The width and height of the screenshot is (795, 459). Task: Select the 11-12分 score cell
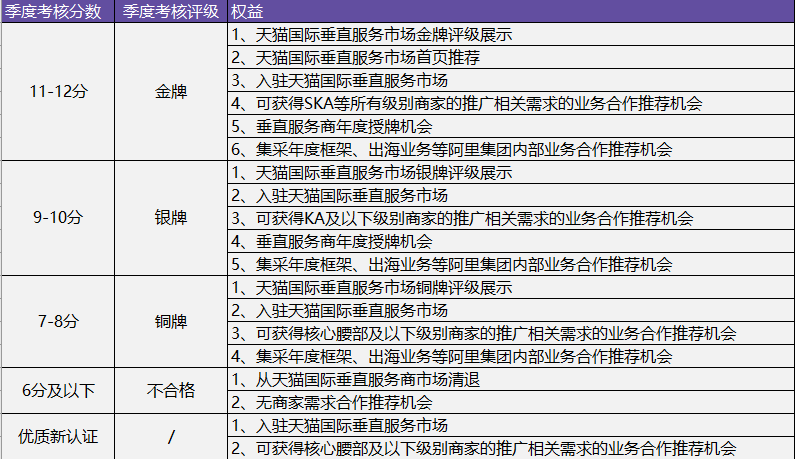coord(58,92)
